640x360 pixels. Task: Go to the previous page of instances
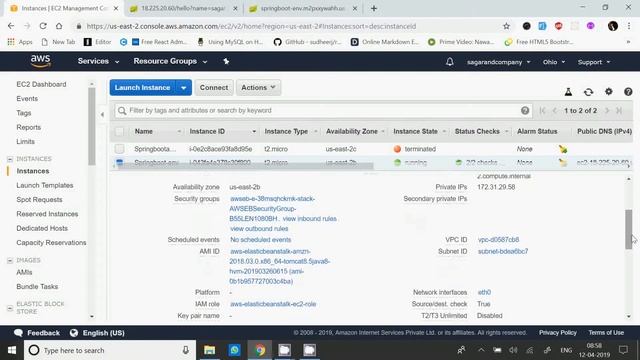(x=555, y=111)
